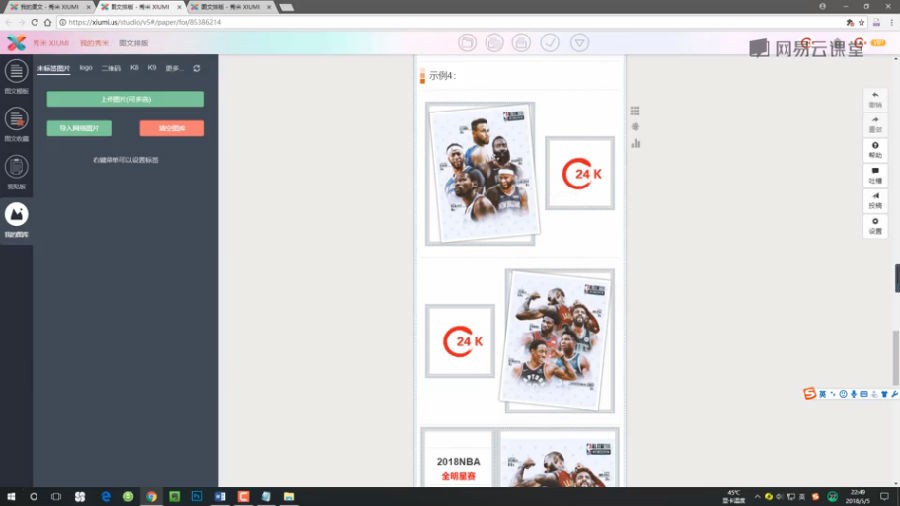This screenshot has height=506, width=900.
Task: Expand the 更多 more tags dropdown
Action: click(x=174, y=68)
